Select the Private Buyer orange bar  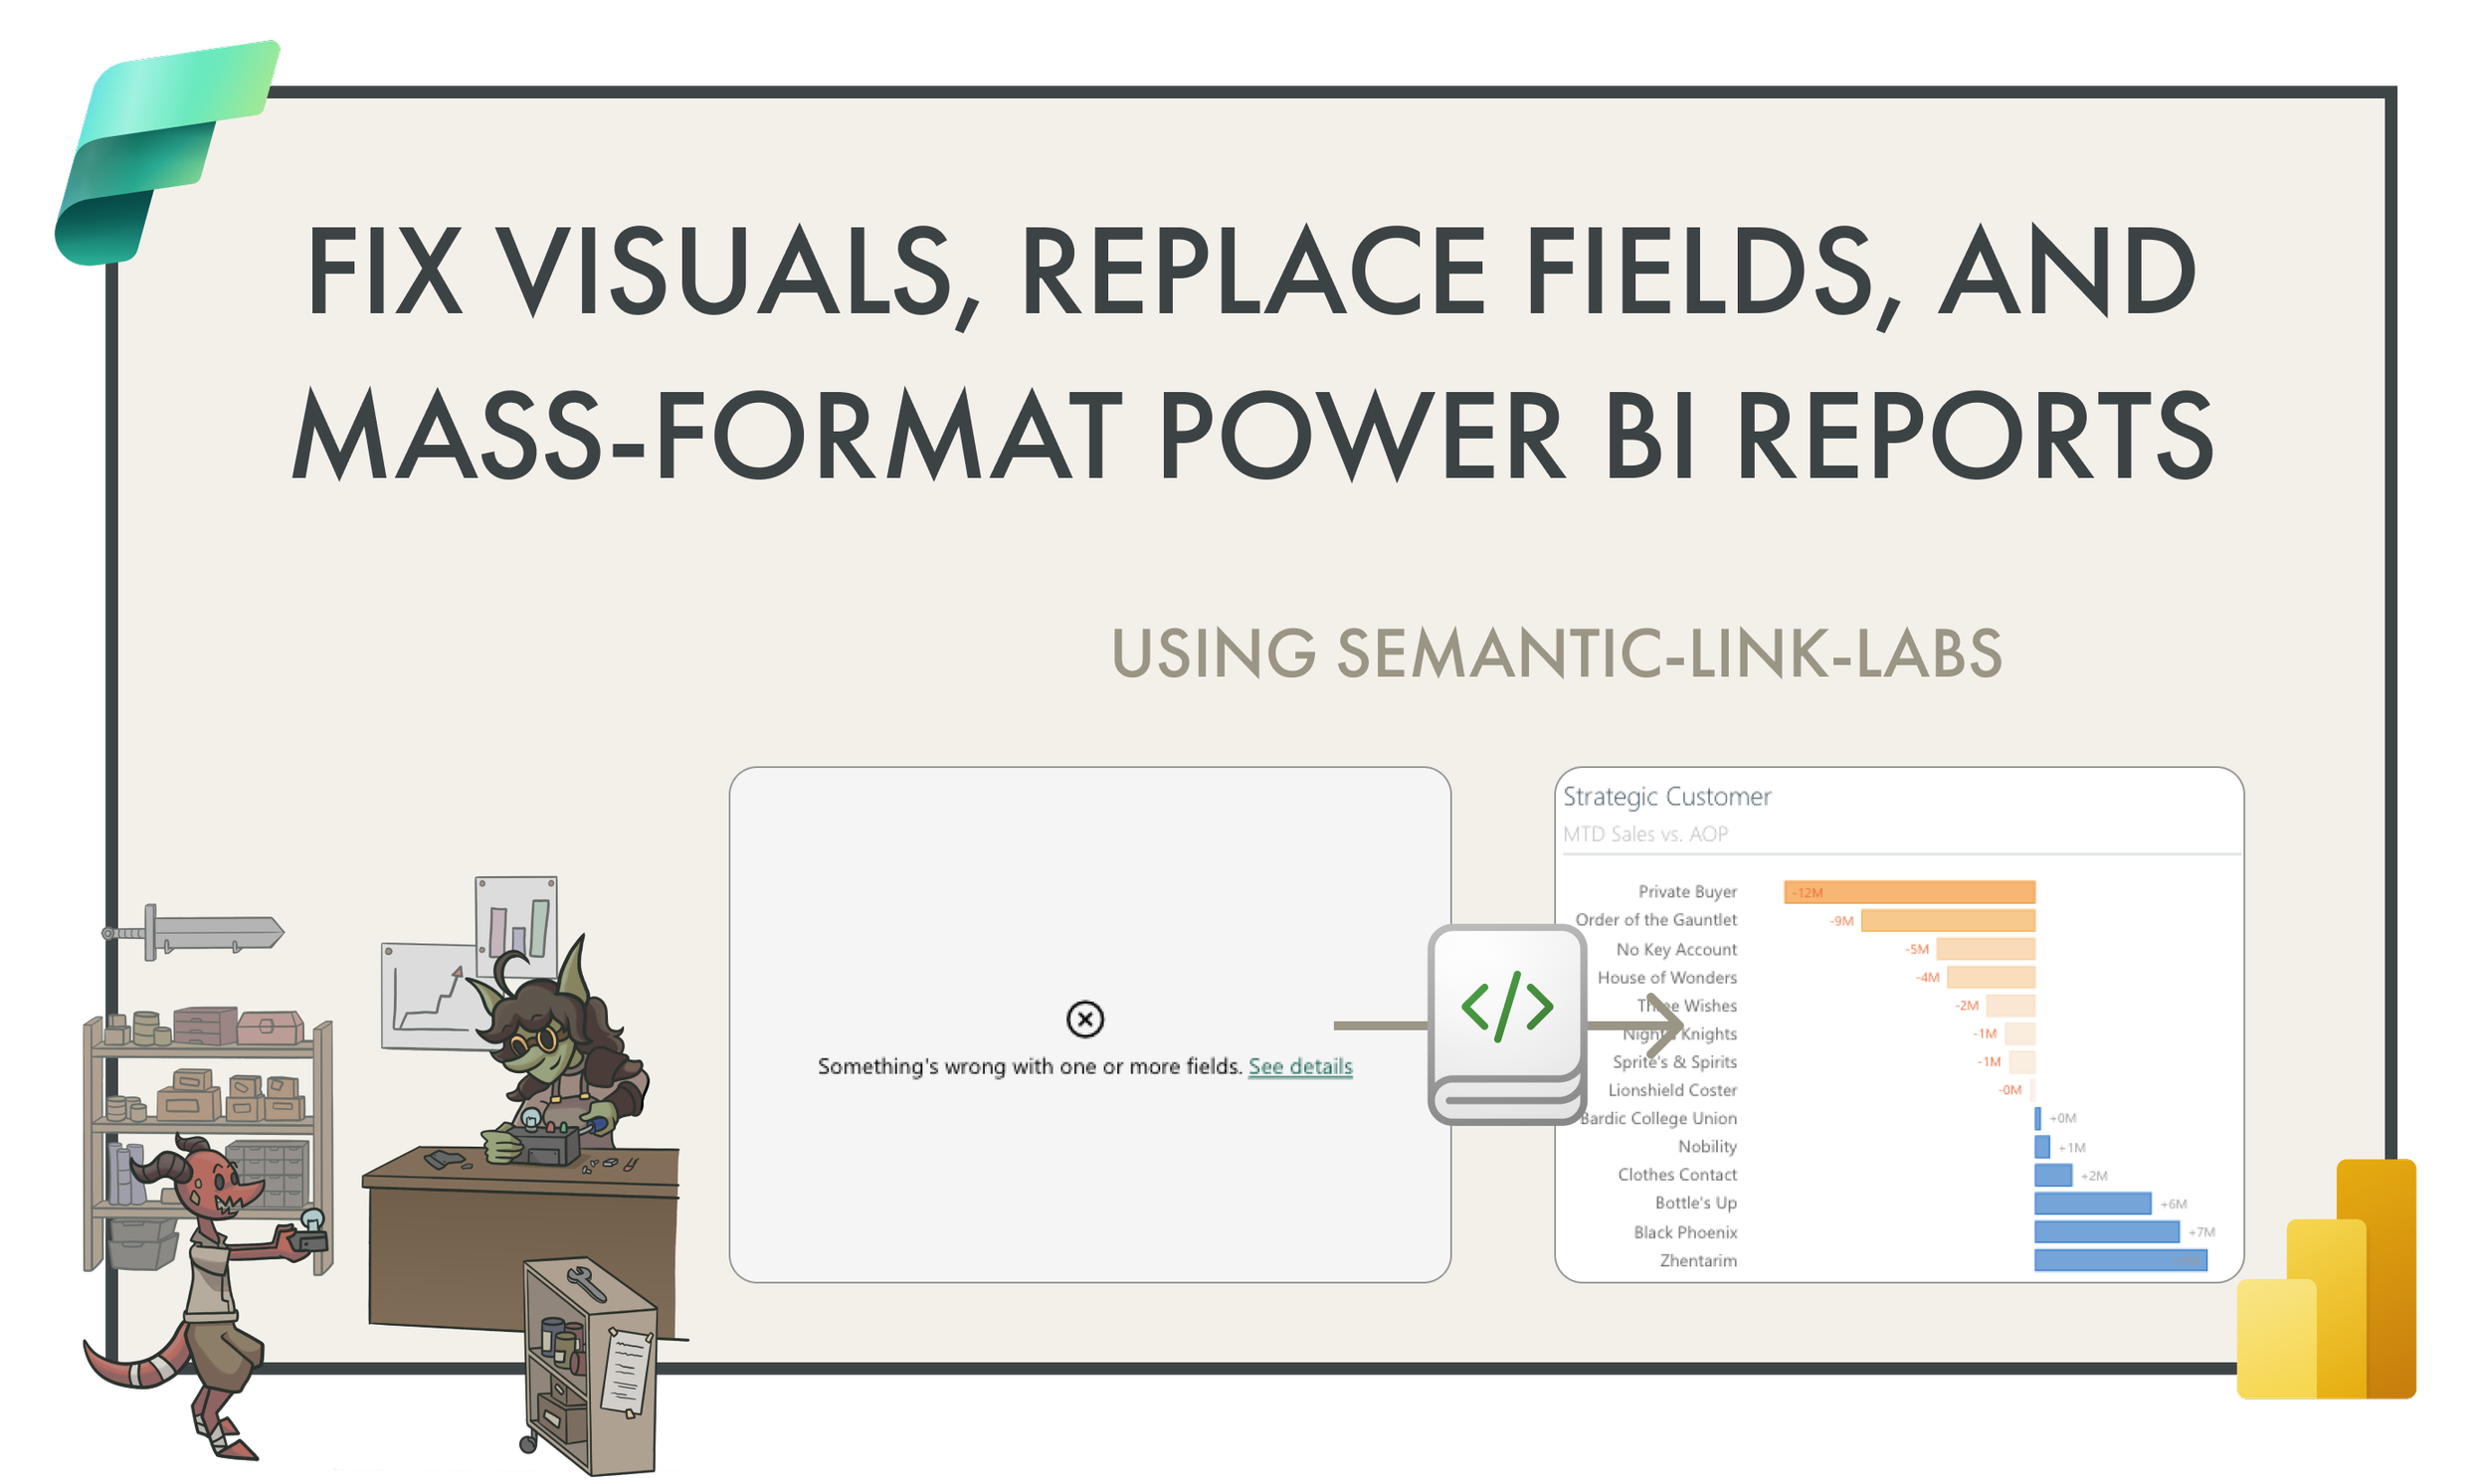coord(1909,892)
